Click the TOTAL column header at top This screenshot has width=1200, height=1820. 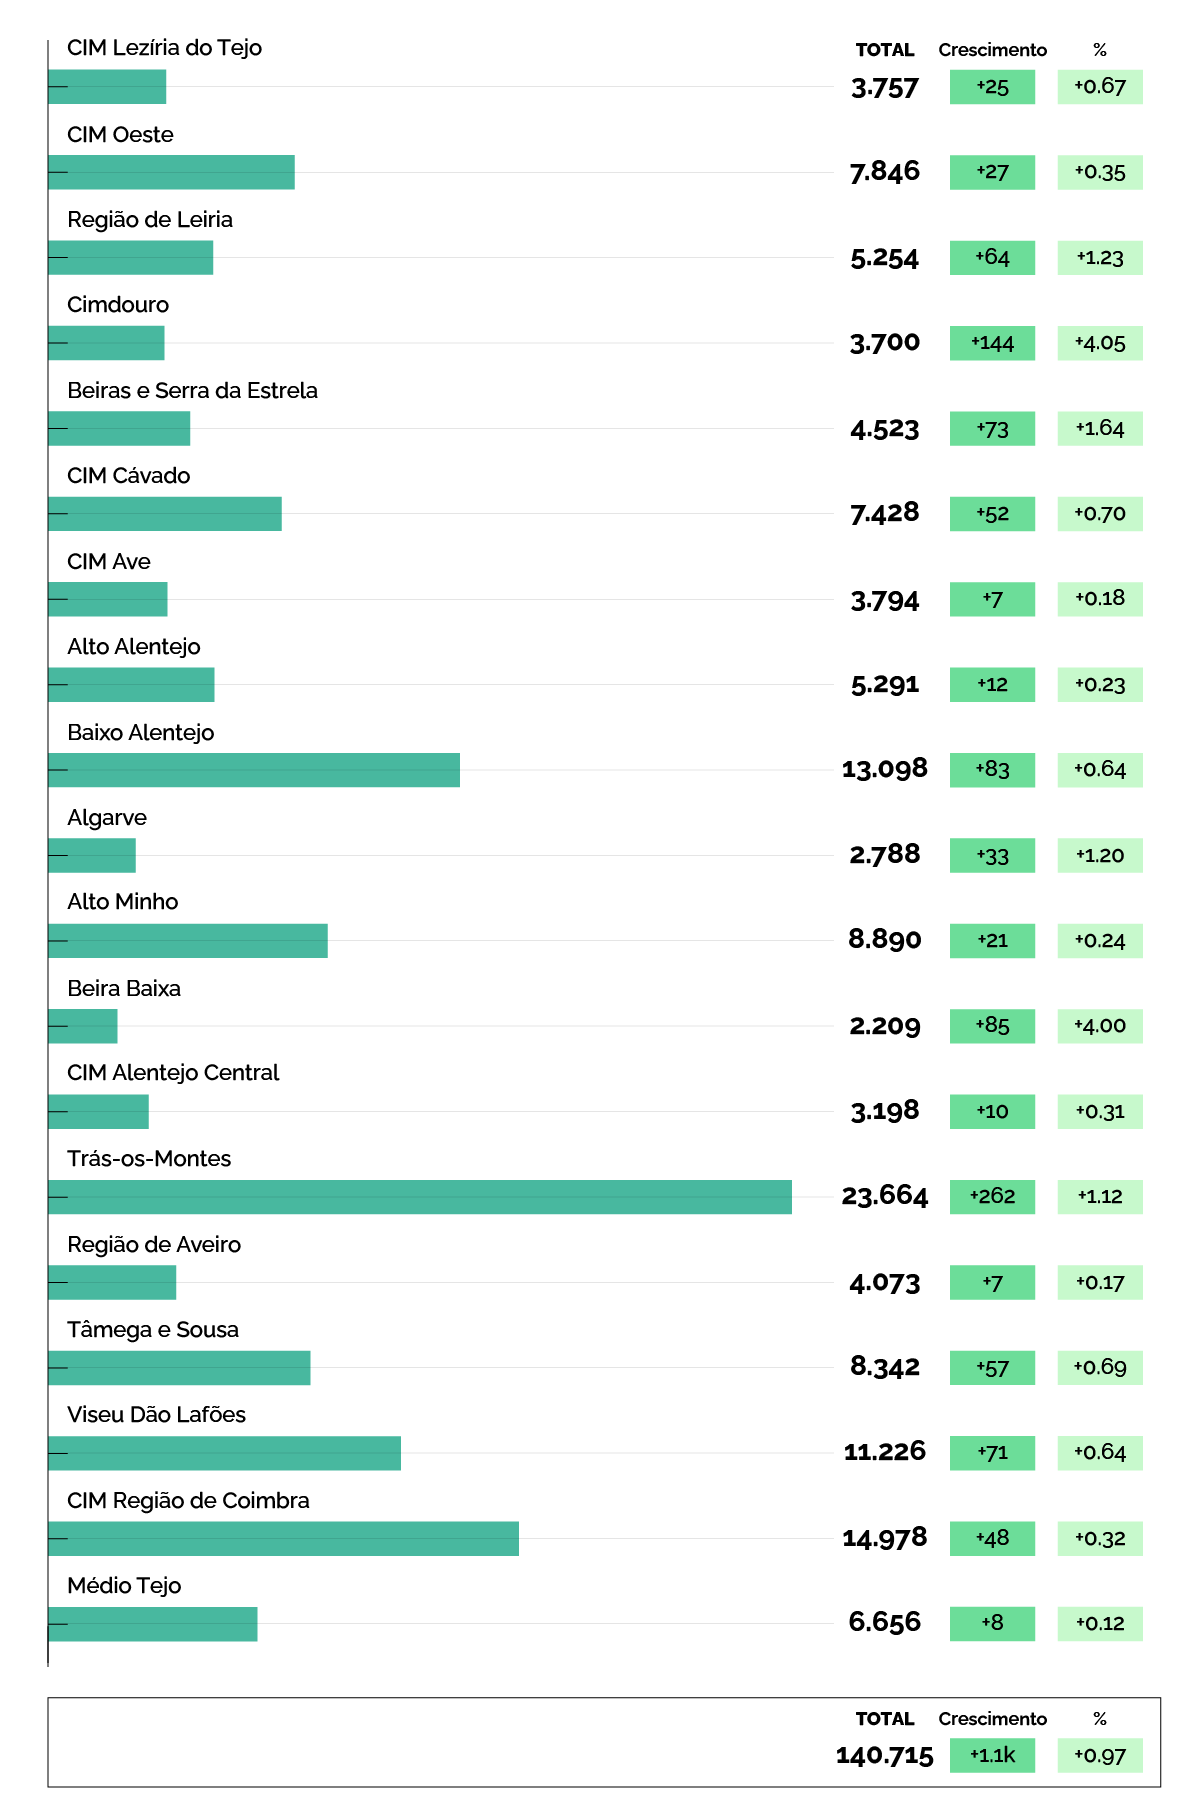click(885, 50)
